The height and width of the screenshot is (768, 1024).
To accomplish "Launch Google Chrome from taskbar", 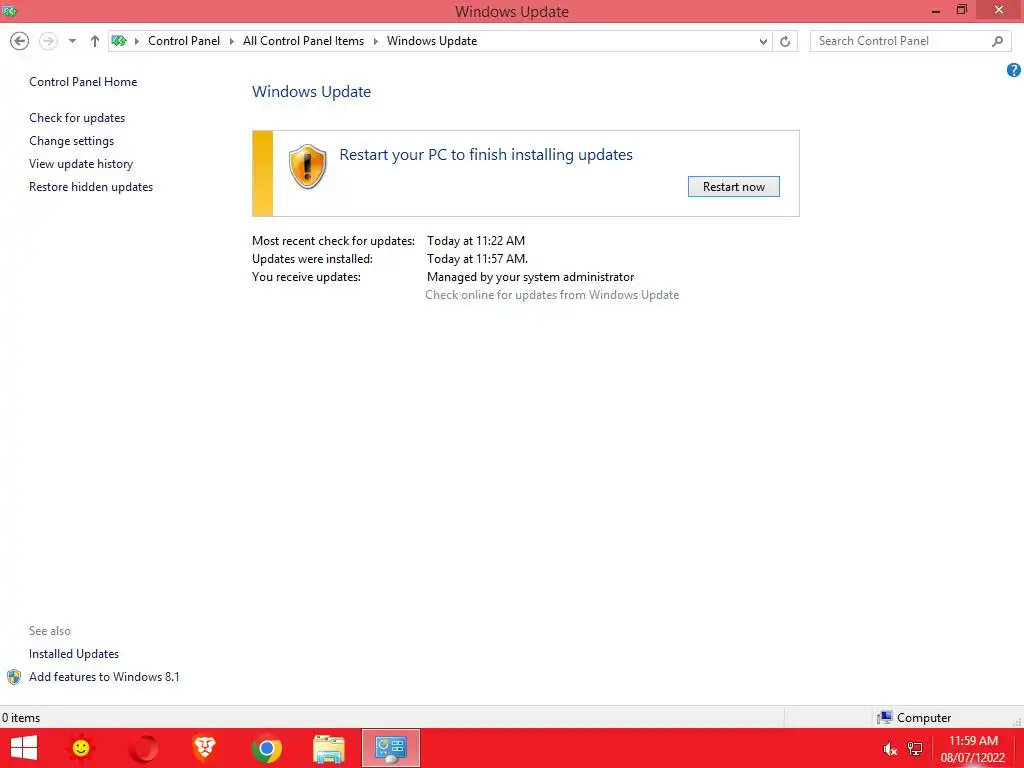I will (x=266, y=748).
